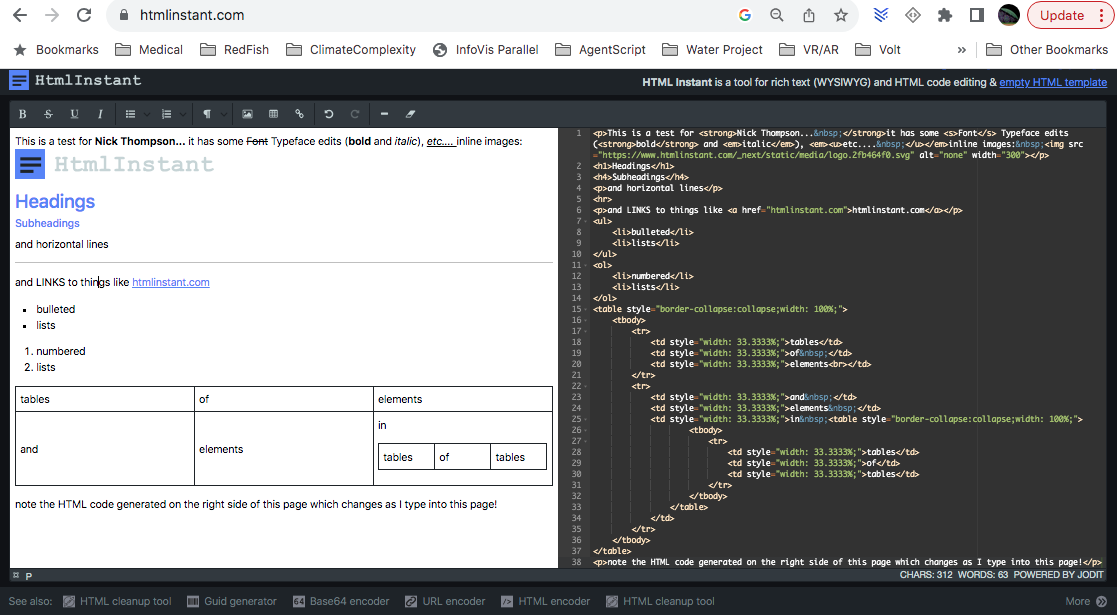
Task: Follow the htmlinstant.com link in the editor
Action: [171, 282]
